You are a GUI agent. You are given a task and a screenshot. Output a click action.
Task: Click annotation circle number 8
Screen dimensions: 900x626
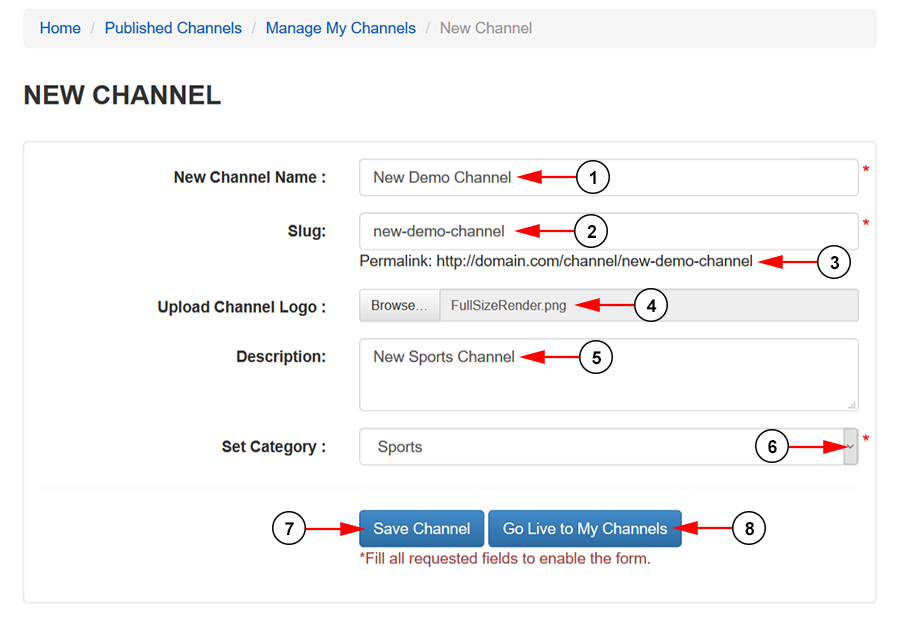(749, 528)
